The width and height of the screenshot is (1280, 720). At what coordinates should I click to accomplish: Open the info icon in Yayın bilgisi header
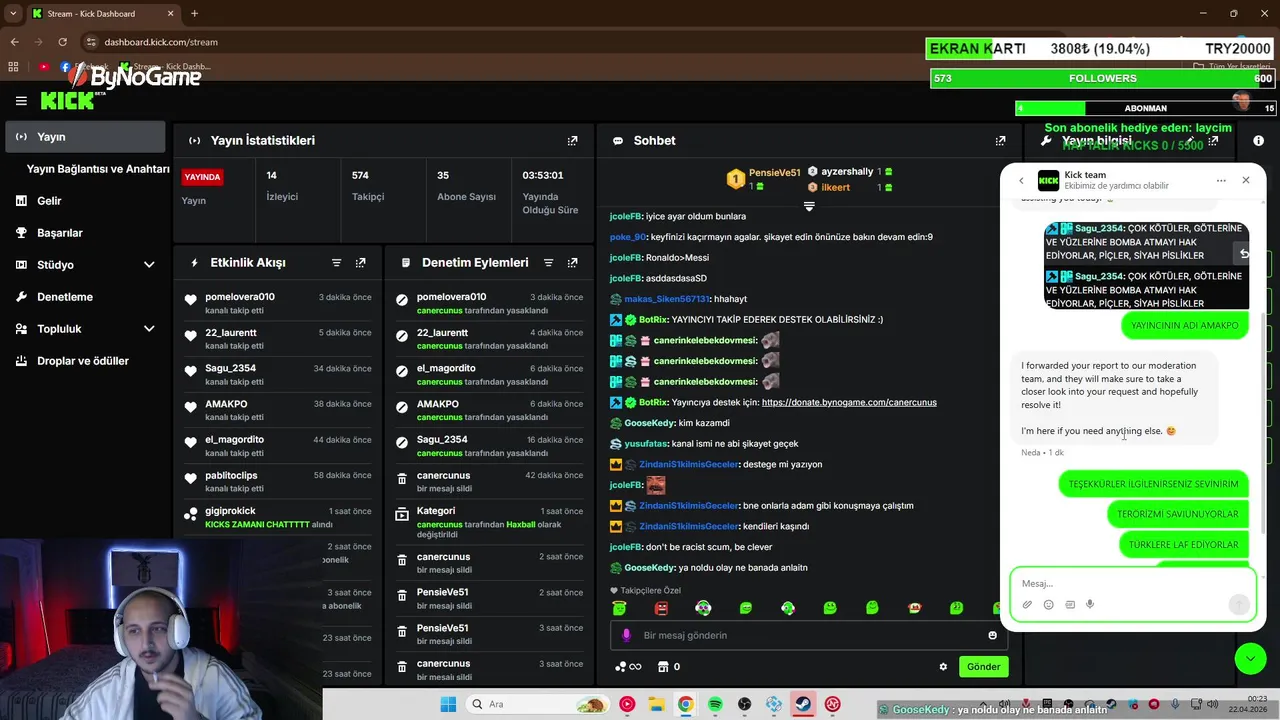pos(1258,141)
